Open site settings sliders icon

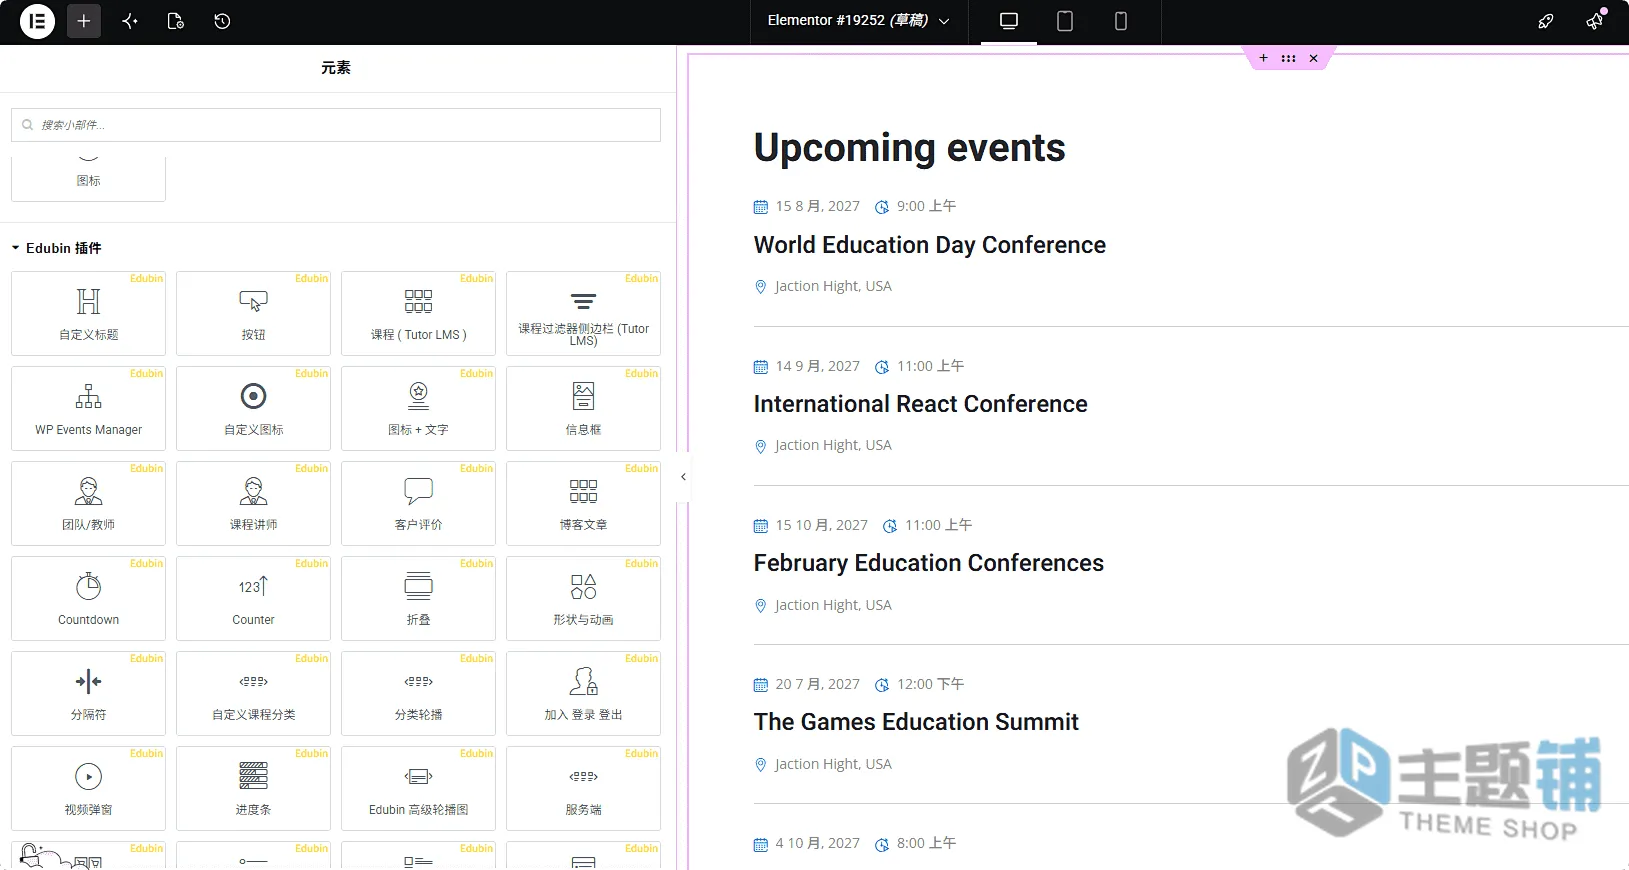point(130,21)
